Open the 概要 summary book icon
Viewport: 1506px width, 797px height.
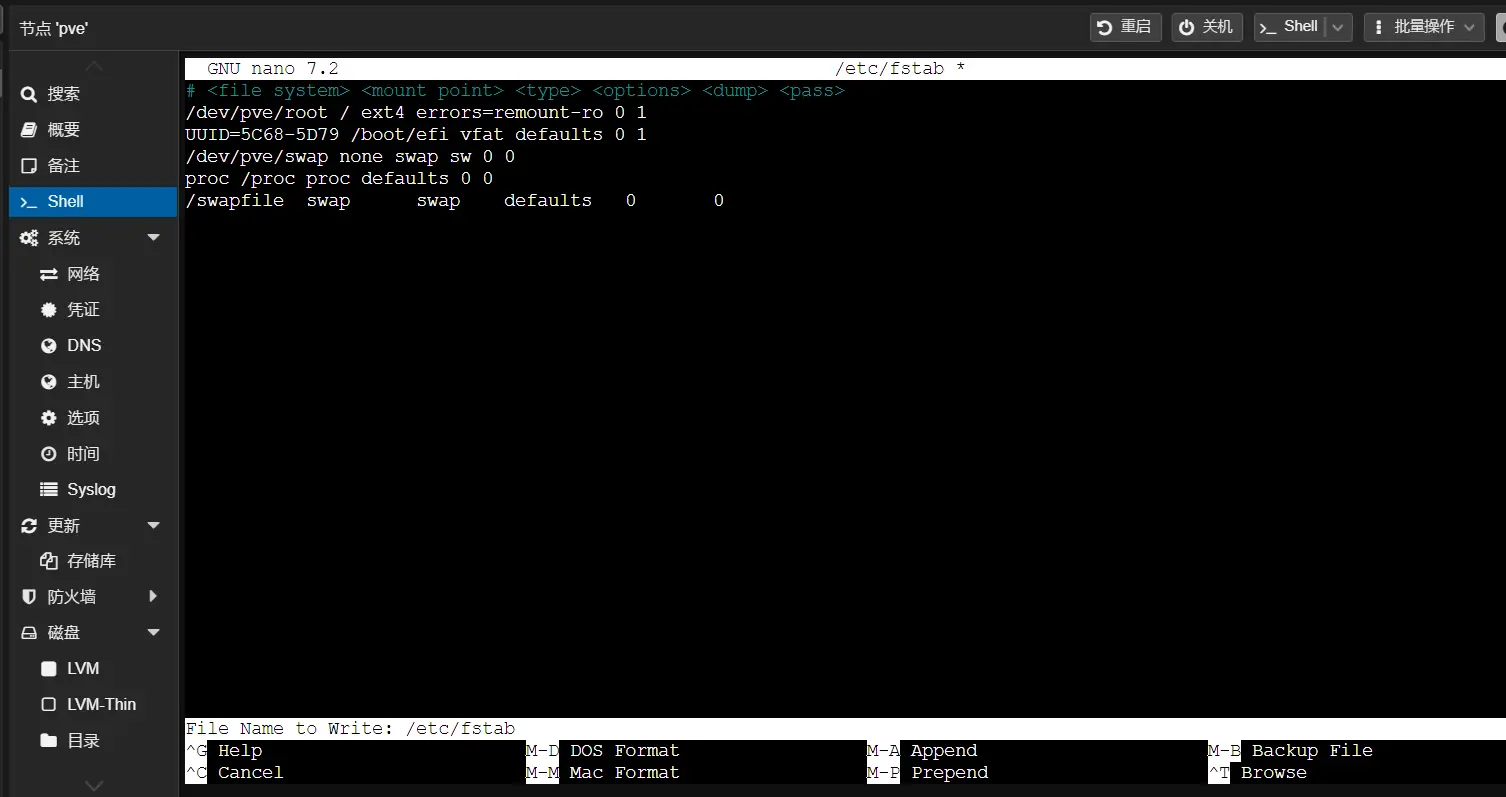29,130
